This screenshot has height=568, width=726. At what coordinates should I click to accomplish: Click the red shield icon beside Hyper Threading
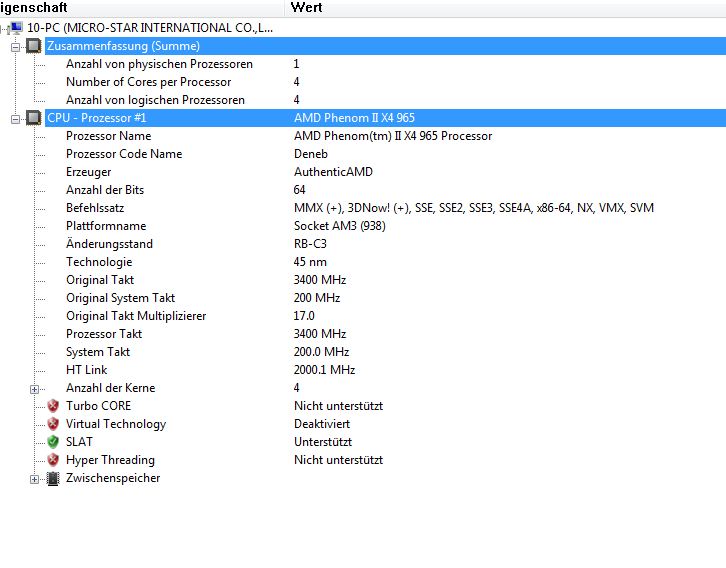(x=53, y=460)
